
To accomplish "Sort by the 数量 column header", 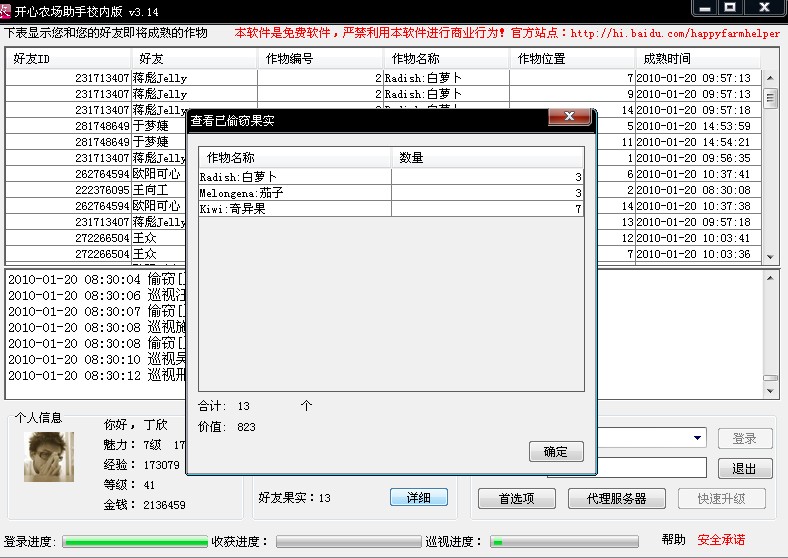I will pyautogui.click(x=486, y=158).
